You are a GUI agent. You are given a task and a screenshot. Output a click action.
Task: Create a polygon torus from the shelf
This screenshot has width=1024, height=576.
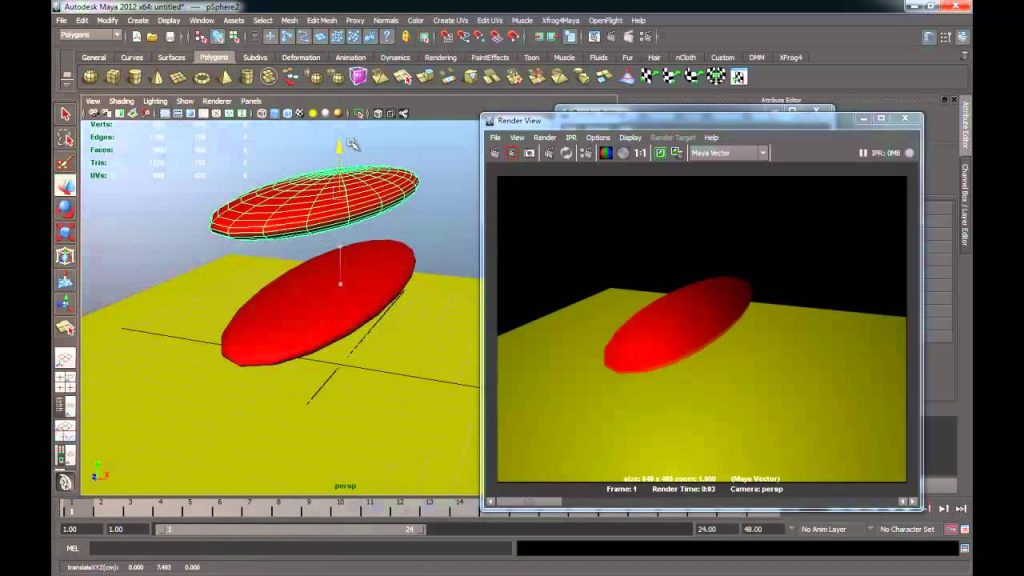pyautogui.click(x=202, y=78)
